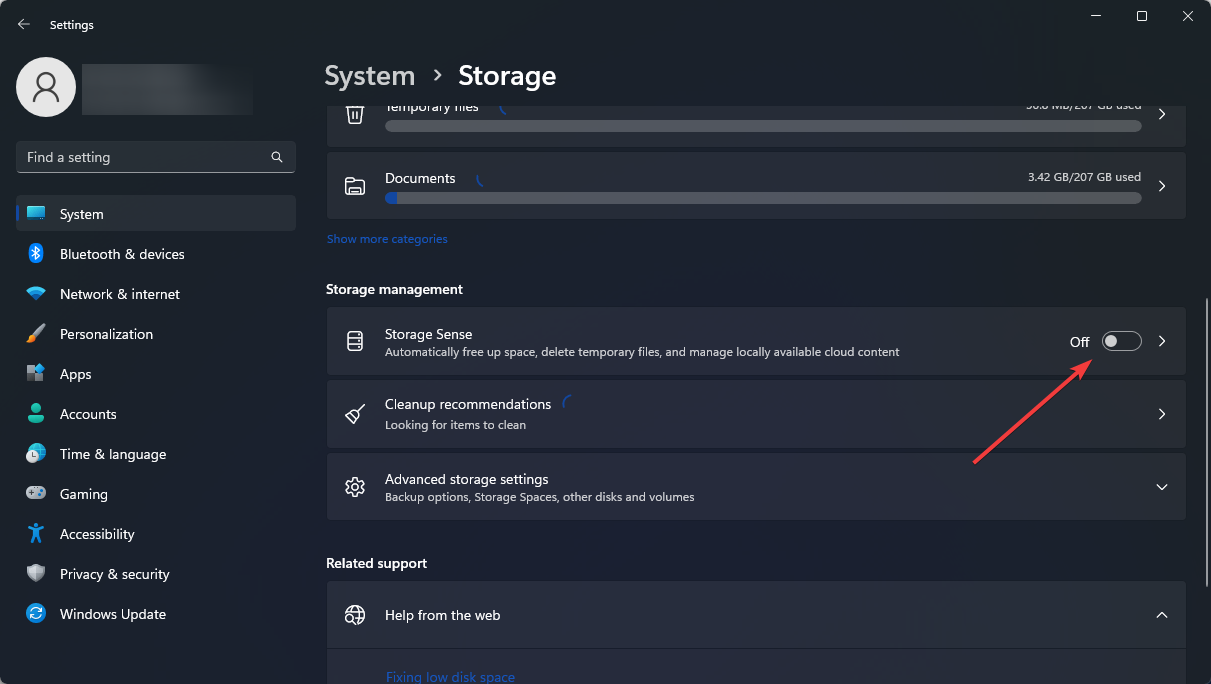Click the Find a setting field

156,157
